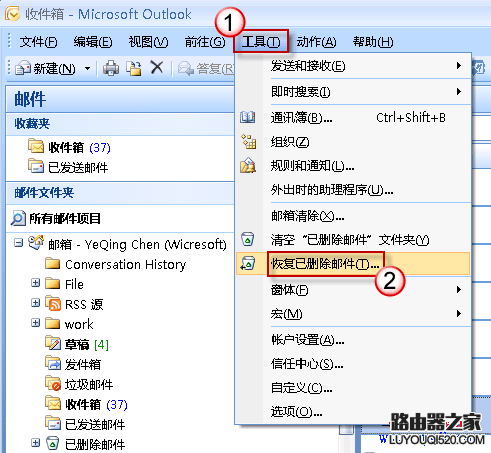The width and height of the screenshot is (491, 453).
Task: Open the New (新建) dropdown arrow
Action: point(87,69)
